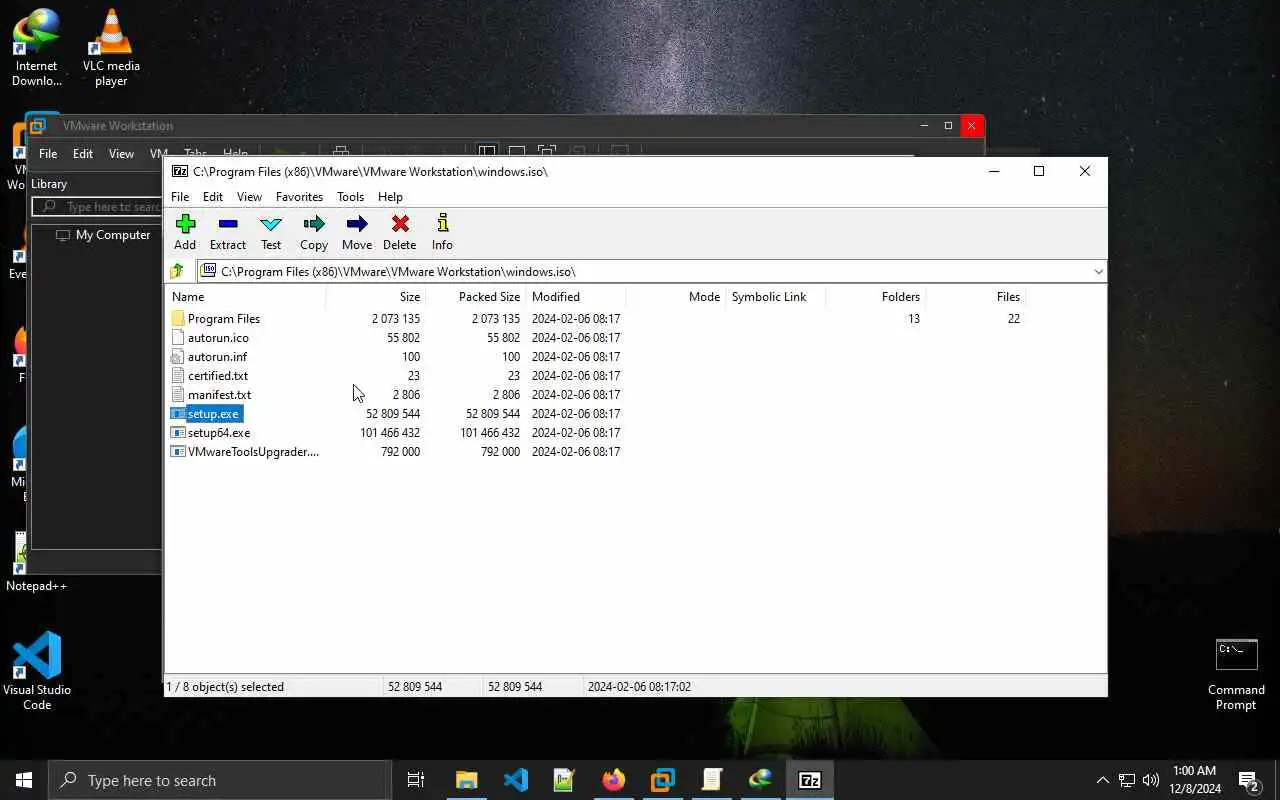Viewport: 1280px width, 800px height.
Task: Click the 7-Zip taskbar icon
Action: click(x=810, y=780)
